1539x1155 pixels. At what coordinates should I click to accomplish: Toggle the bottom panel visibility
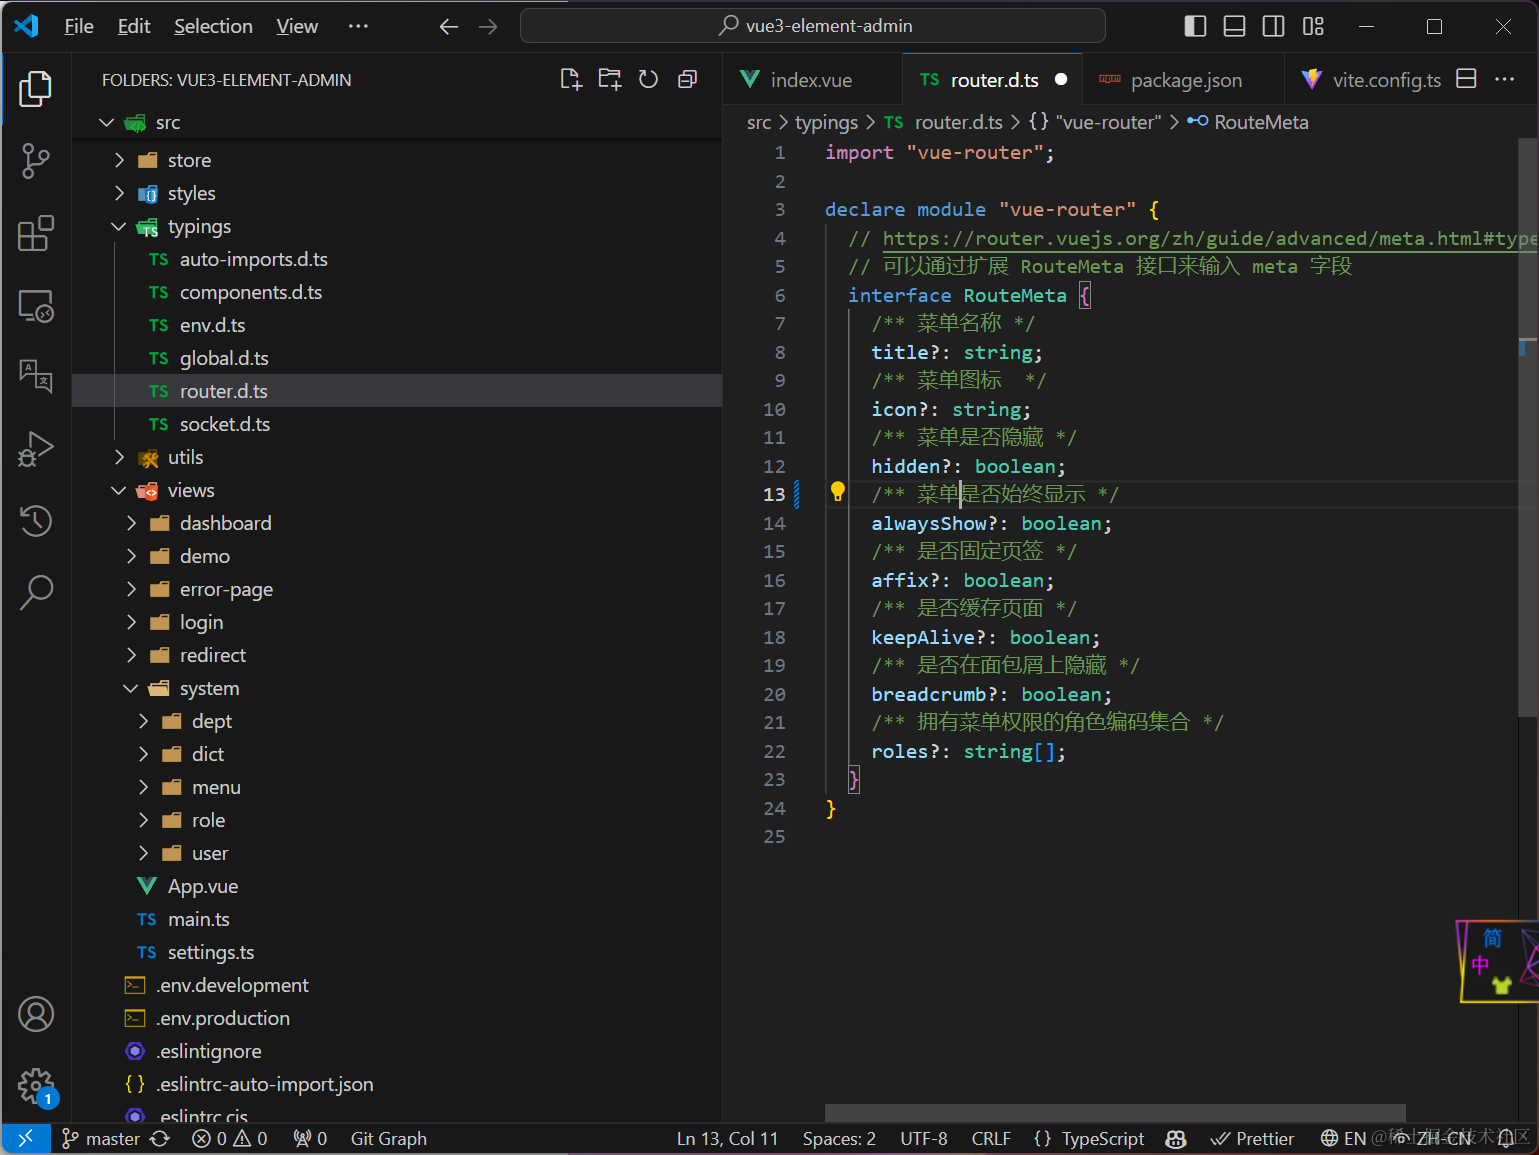coord(1234,26)
